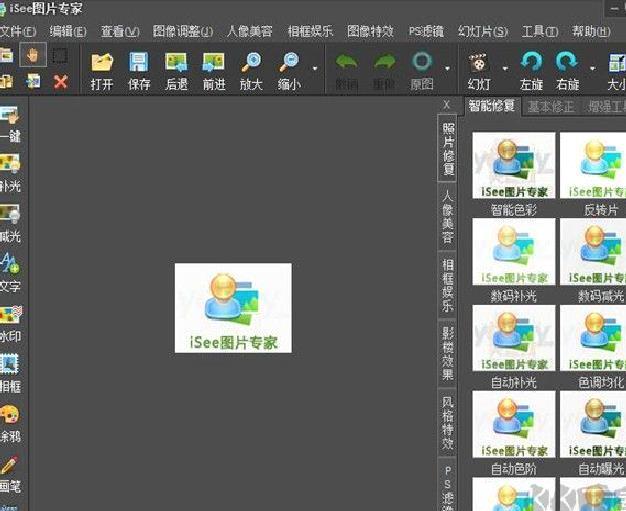Start slideshow with 幻灯 icon

click(x=478, y=63)
